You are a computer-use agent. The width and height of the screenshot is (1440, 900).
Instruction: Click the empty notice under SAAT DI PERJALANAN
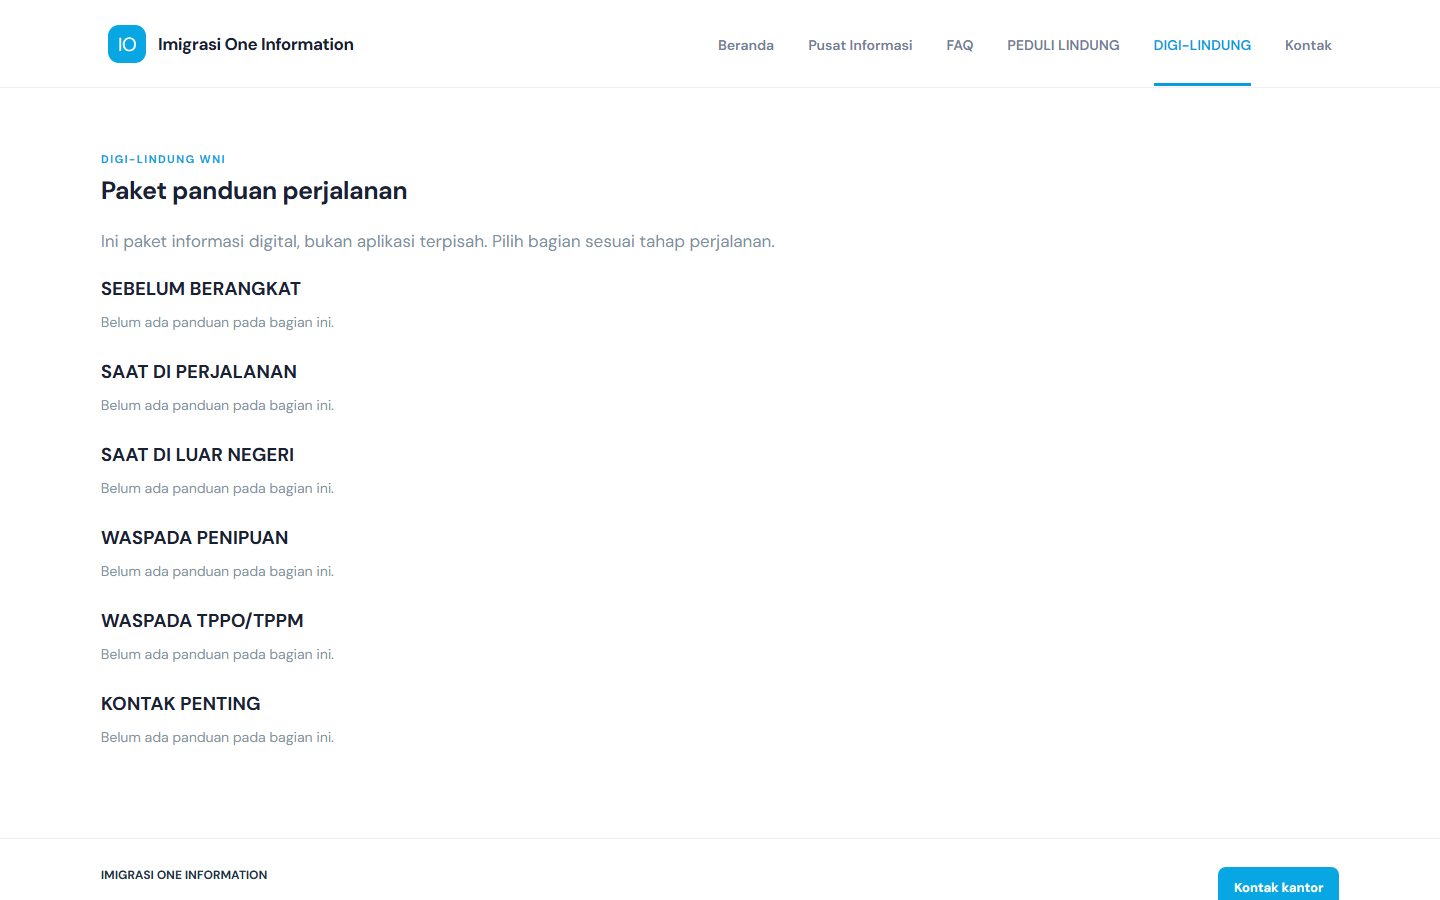point(217,405)
